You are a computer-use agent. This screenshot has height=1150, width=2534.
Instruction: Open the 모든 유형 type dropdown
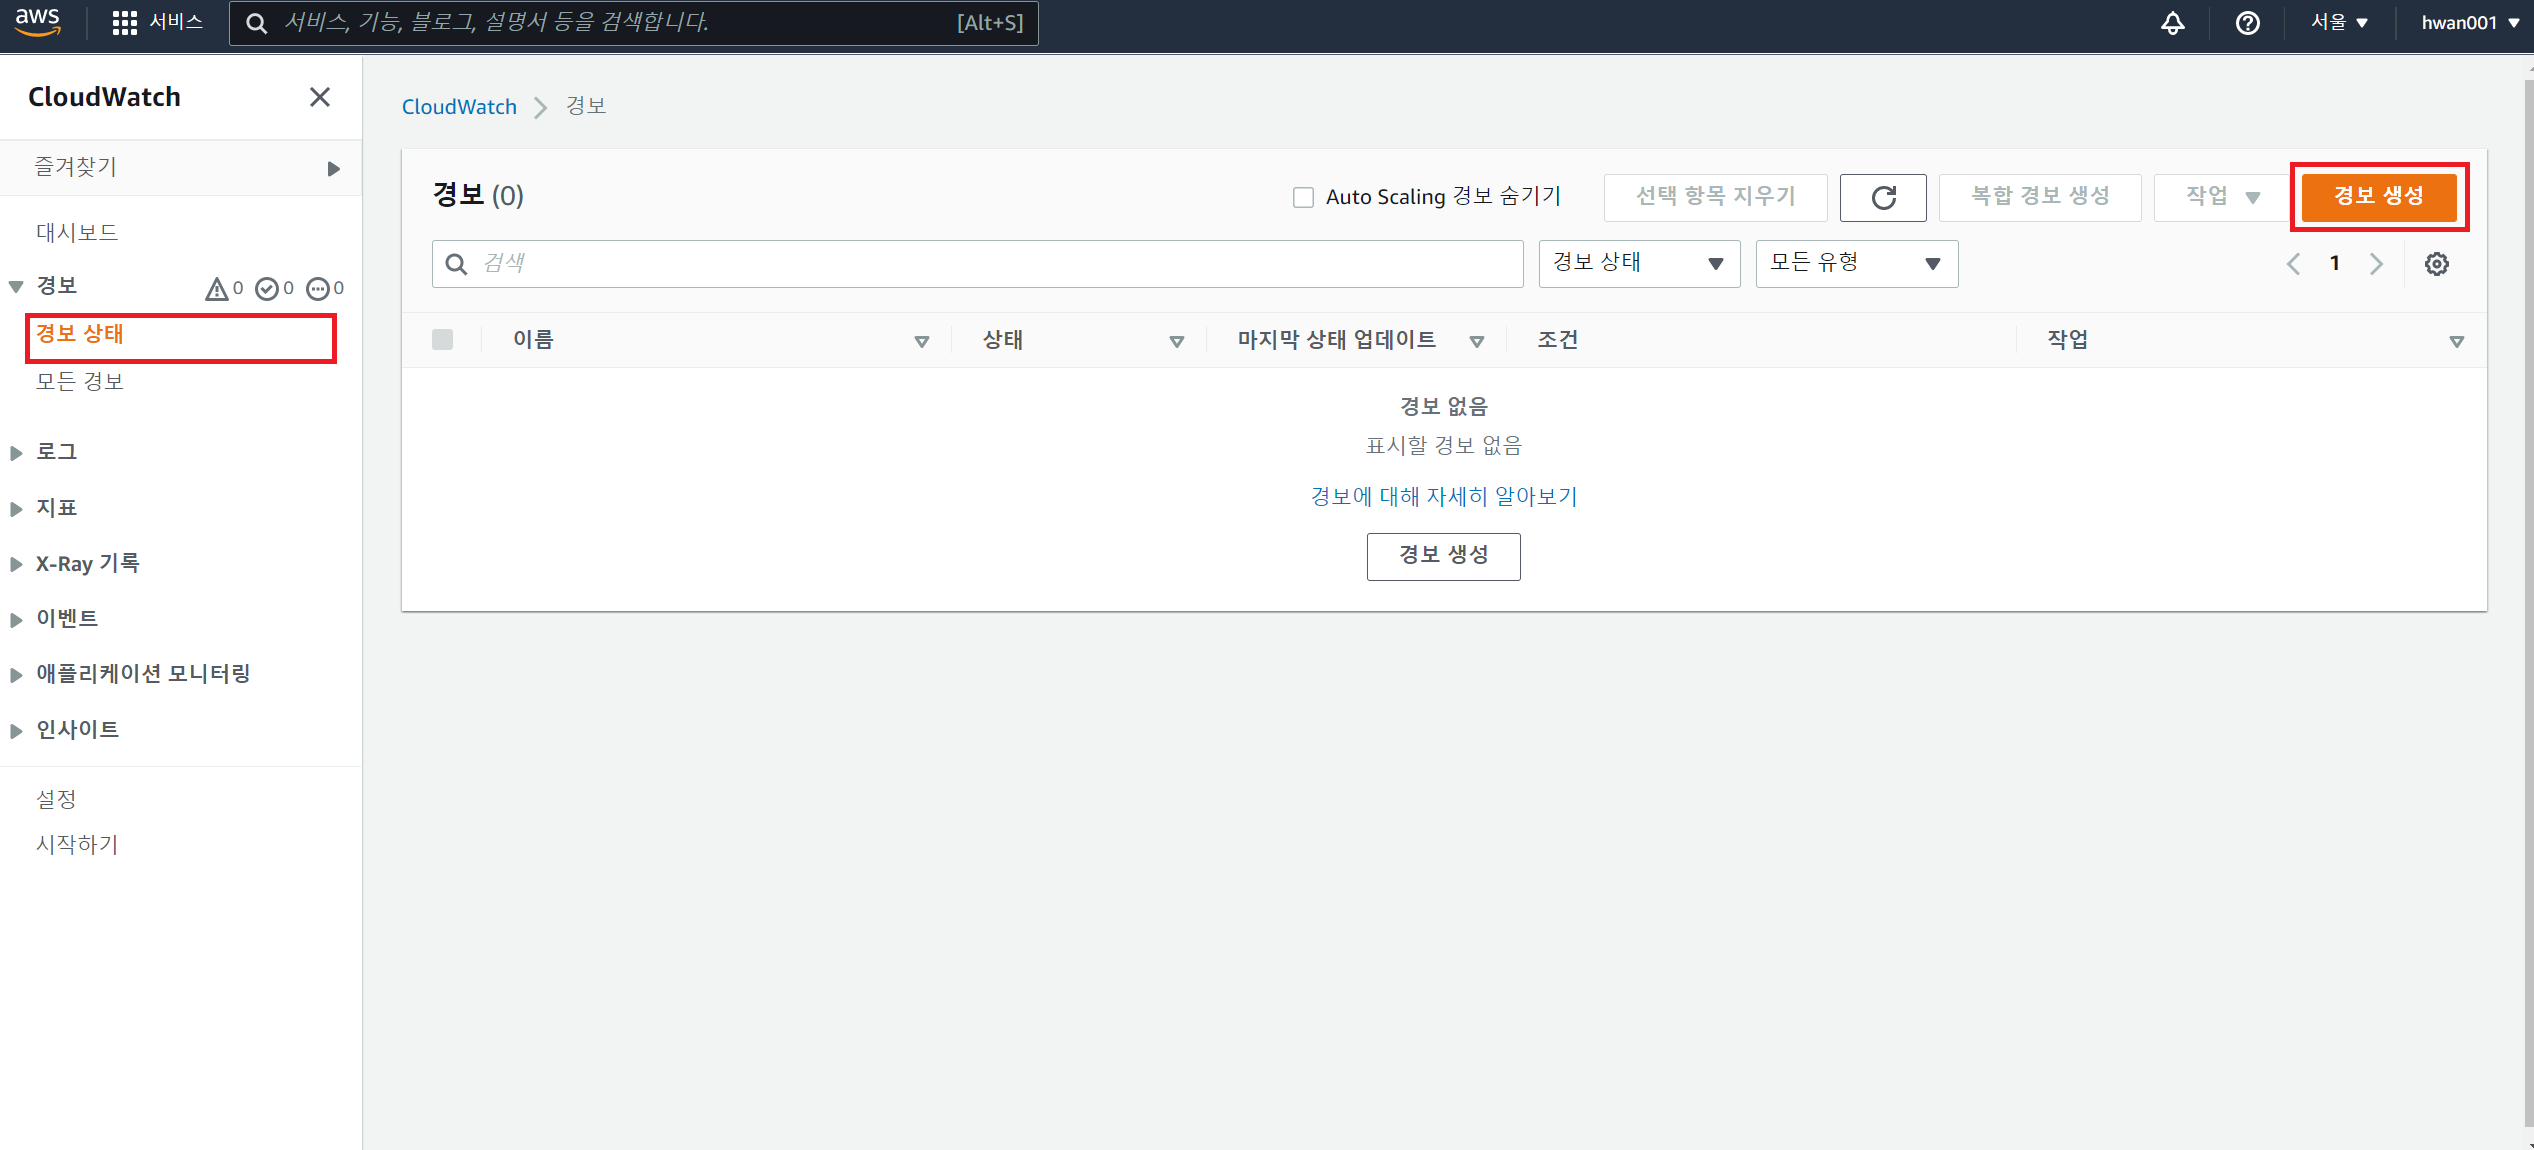1855,264
